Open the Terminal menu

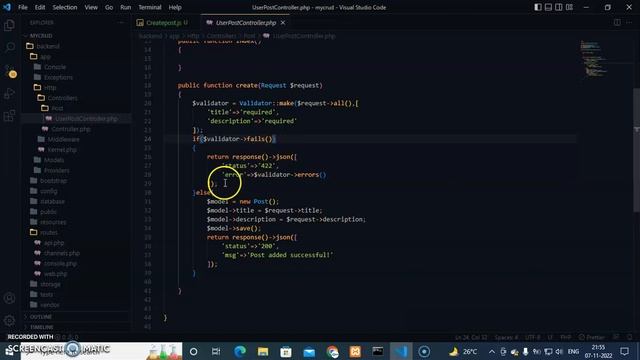pos(149,7)
